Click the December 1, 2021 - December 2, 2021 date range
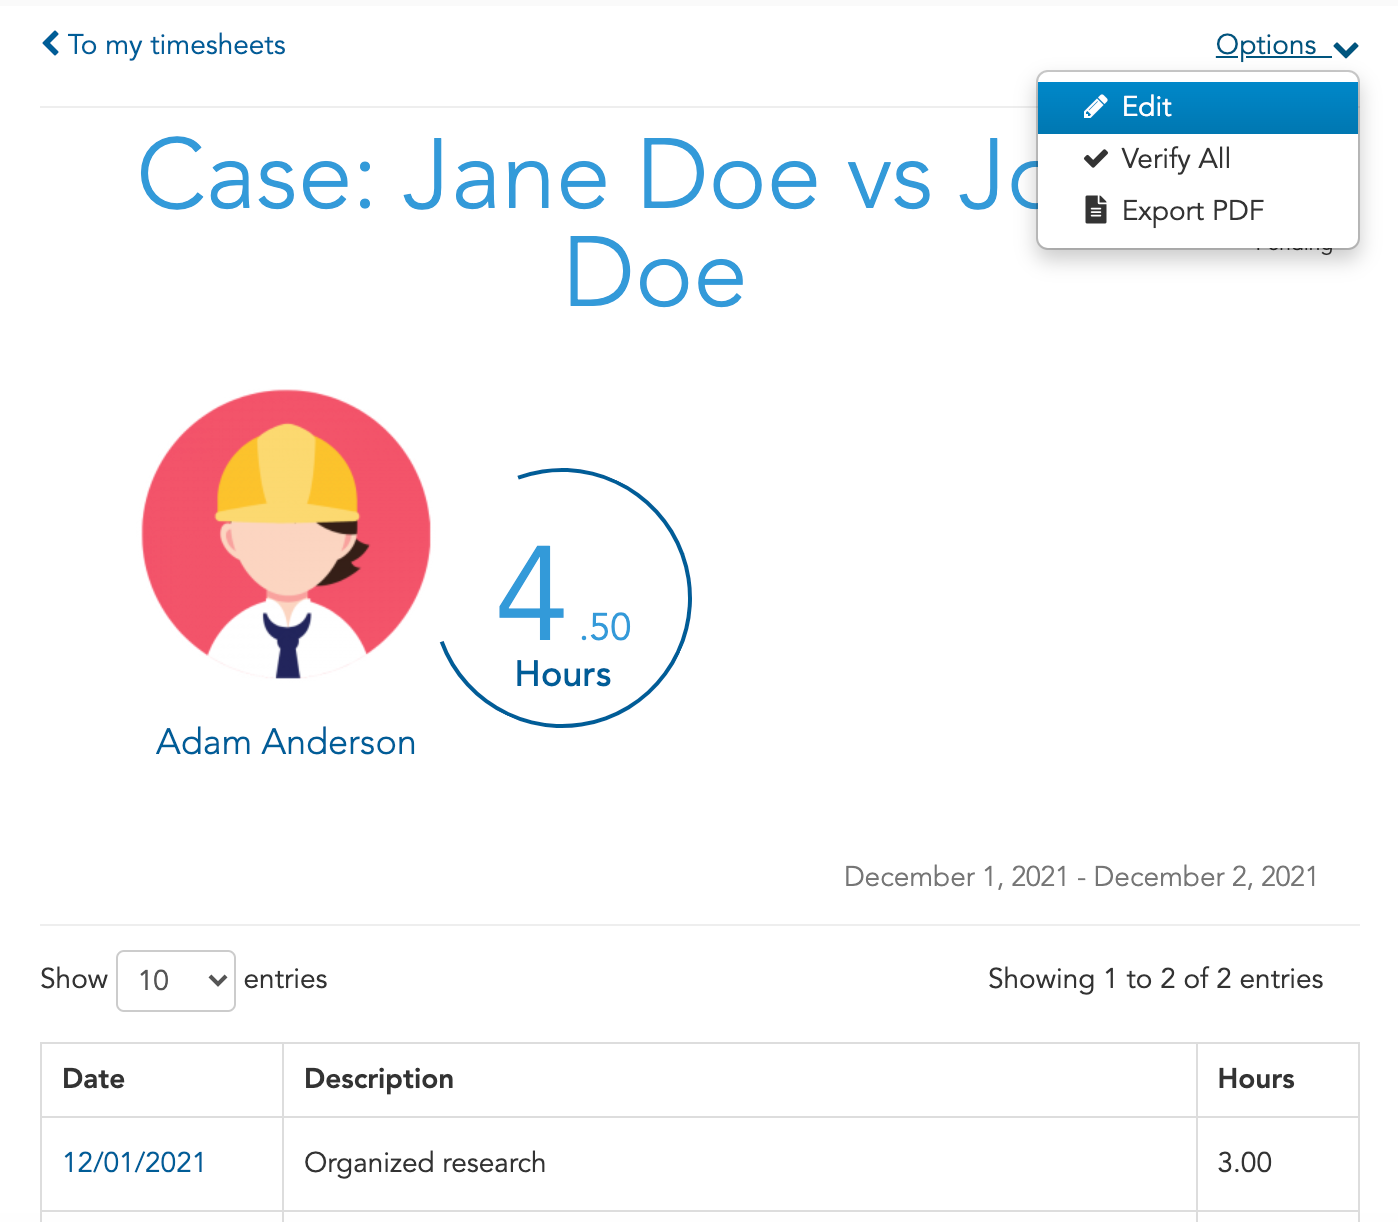 click(x=1081, y=877)
